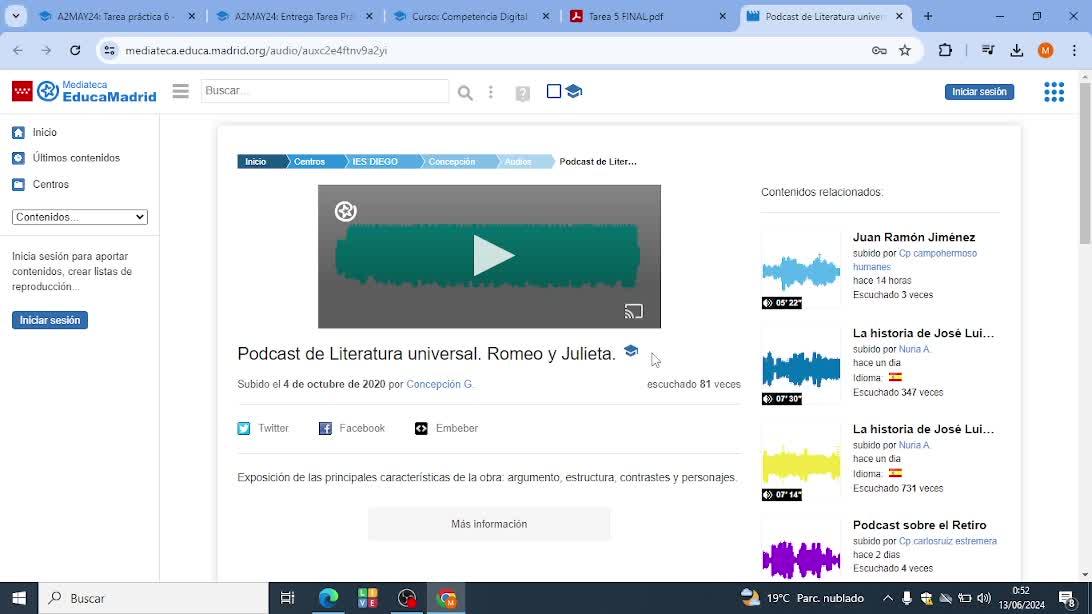The width and height of the screenshot is (1092, 614).
Task: Open the tab search dropdown arrow
Action: 15,16
